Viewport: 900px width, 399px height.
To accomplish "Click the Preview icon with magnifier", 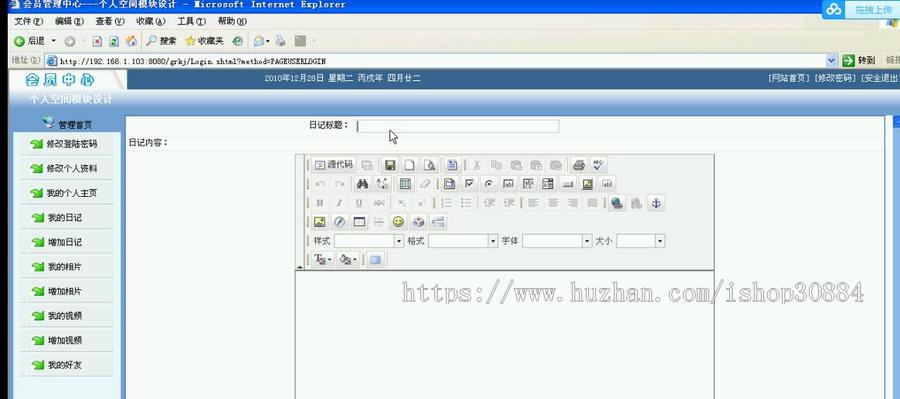I will pyautogui.click(x=429, y=165).
